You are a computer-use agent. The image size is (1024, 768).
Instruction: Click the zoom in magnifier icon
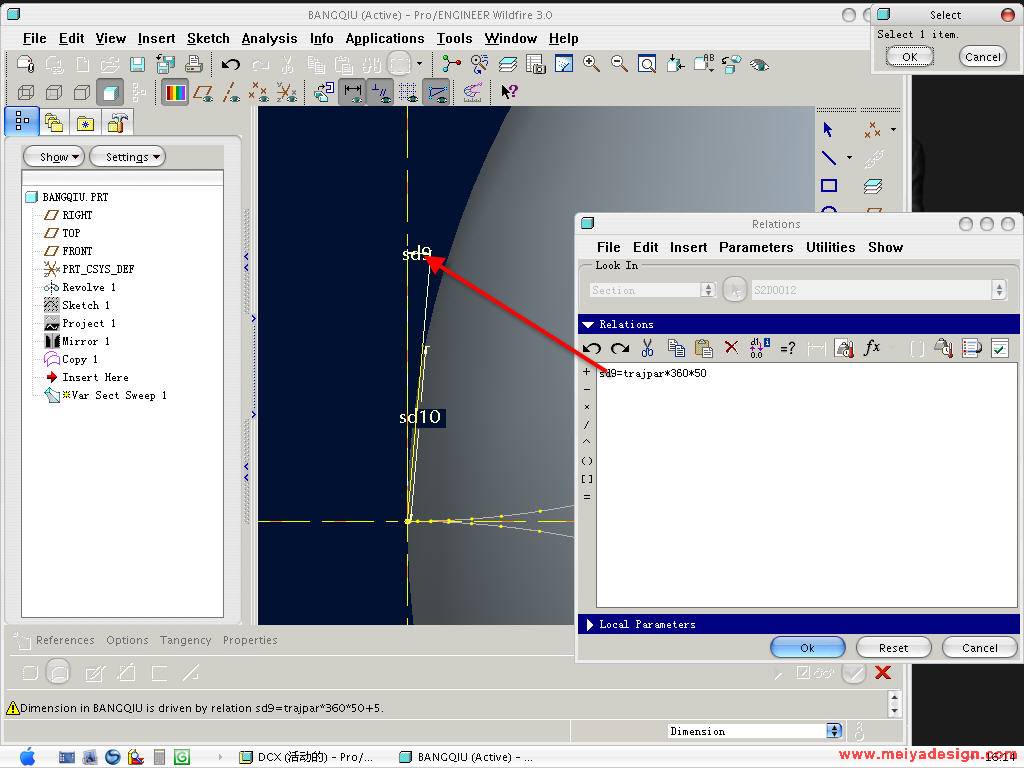point(592,64)
